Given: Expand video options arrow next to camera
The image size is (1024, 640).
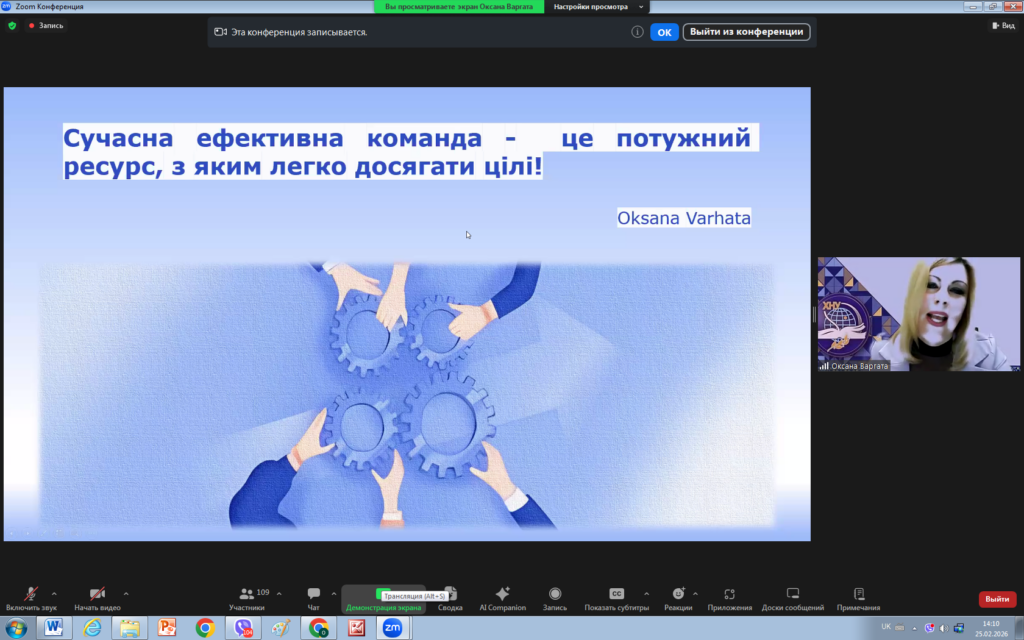Looking at the screenshot, I should coord(125,593).
